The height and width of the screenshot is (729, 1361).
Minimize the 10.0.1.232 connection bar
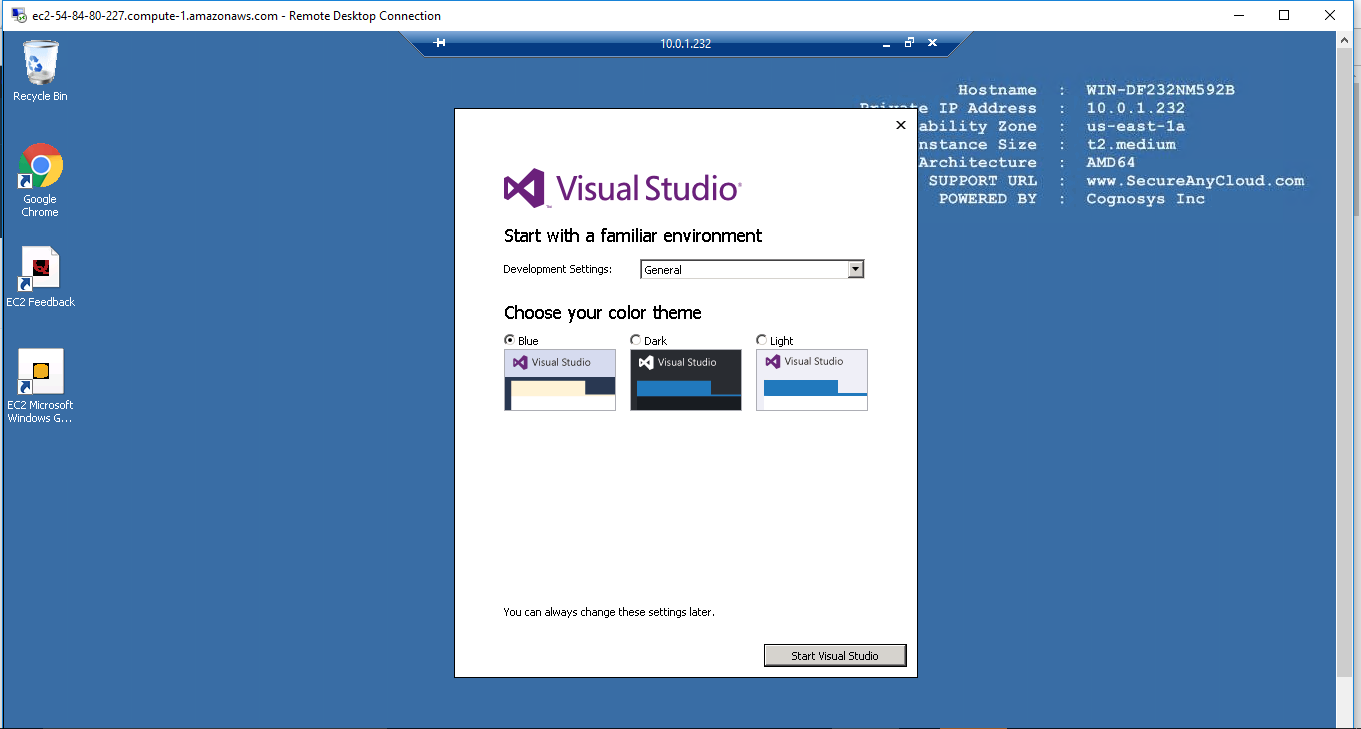click(x=886, y=43)
